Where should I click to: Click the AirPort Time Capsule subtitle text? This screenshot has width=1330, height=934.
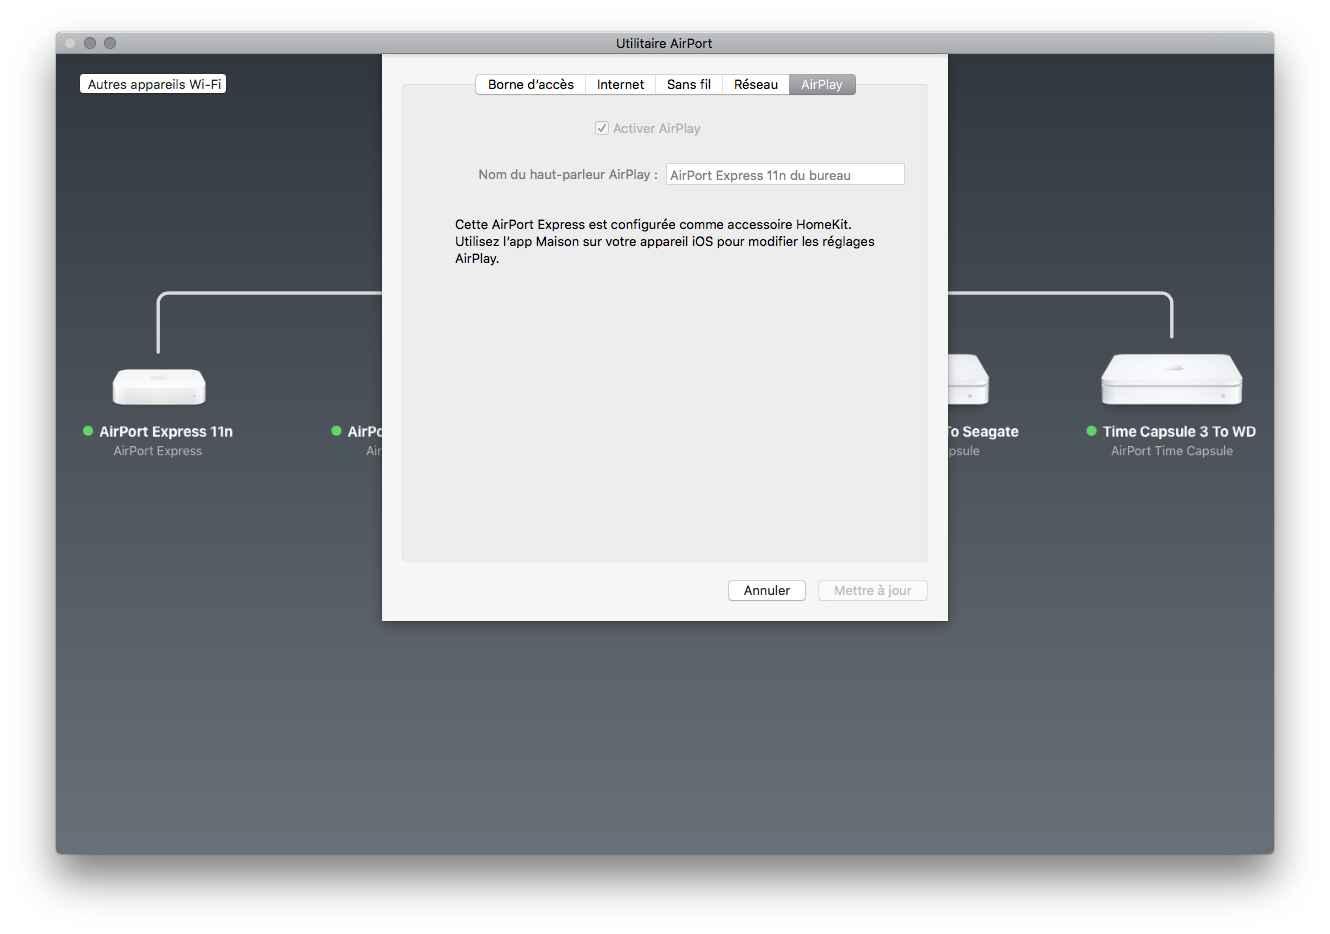pyautogui.click(x=1172, y=451)
